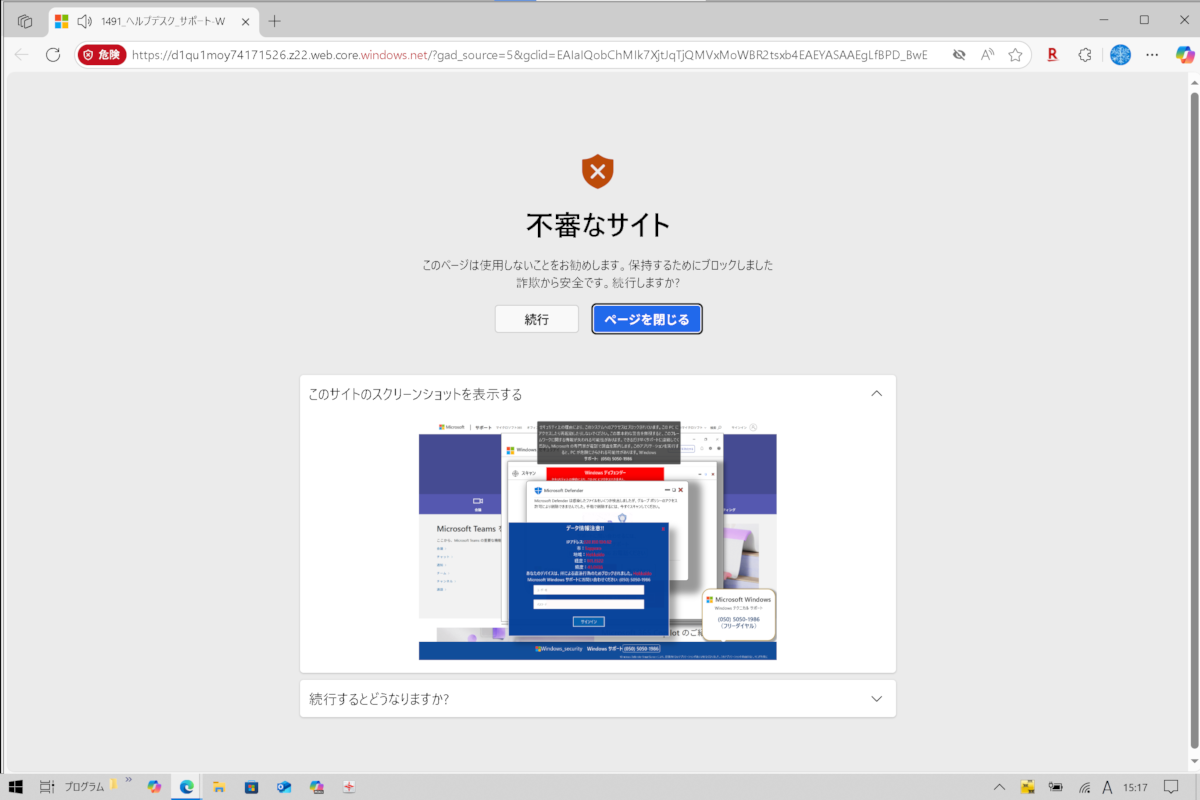The width and height of the screenshot is (1200, 800).
Task: Click the 不審なサイト heading
Action: pos(597,225)
